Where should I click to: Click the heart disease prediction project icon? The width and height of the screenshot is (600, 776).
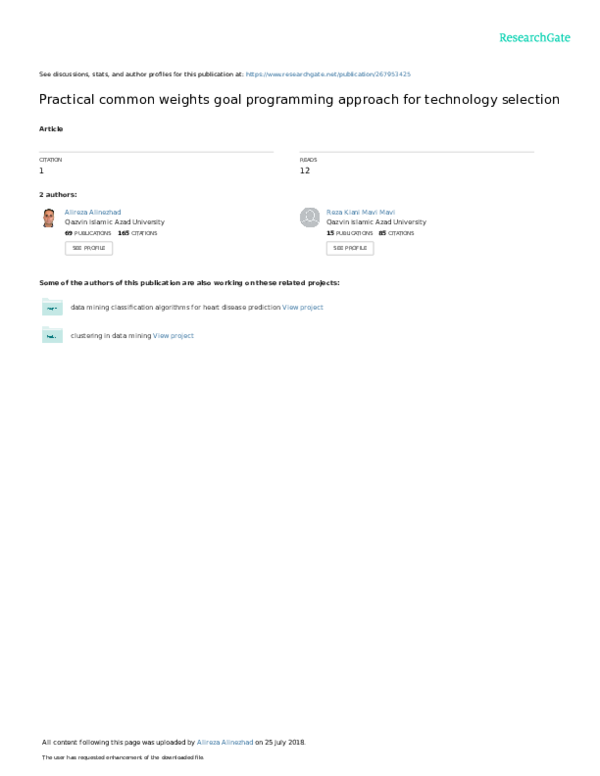tap(52, 307)
